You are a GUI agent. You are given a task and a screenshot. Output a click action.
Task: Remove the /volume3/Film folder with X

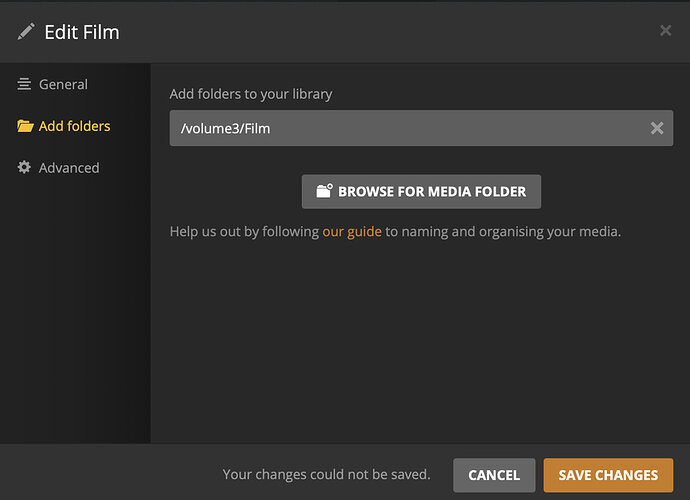[657, 128]
